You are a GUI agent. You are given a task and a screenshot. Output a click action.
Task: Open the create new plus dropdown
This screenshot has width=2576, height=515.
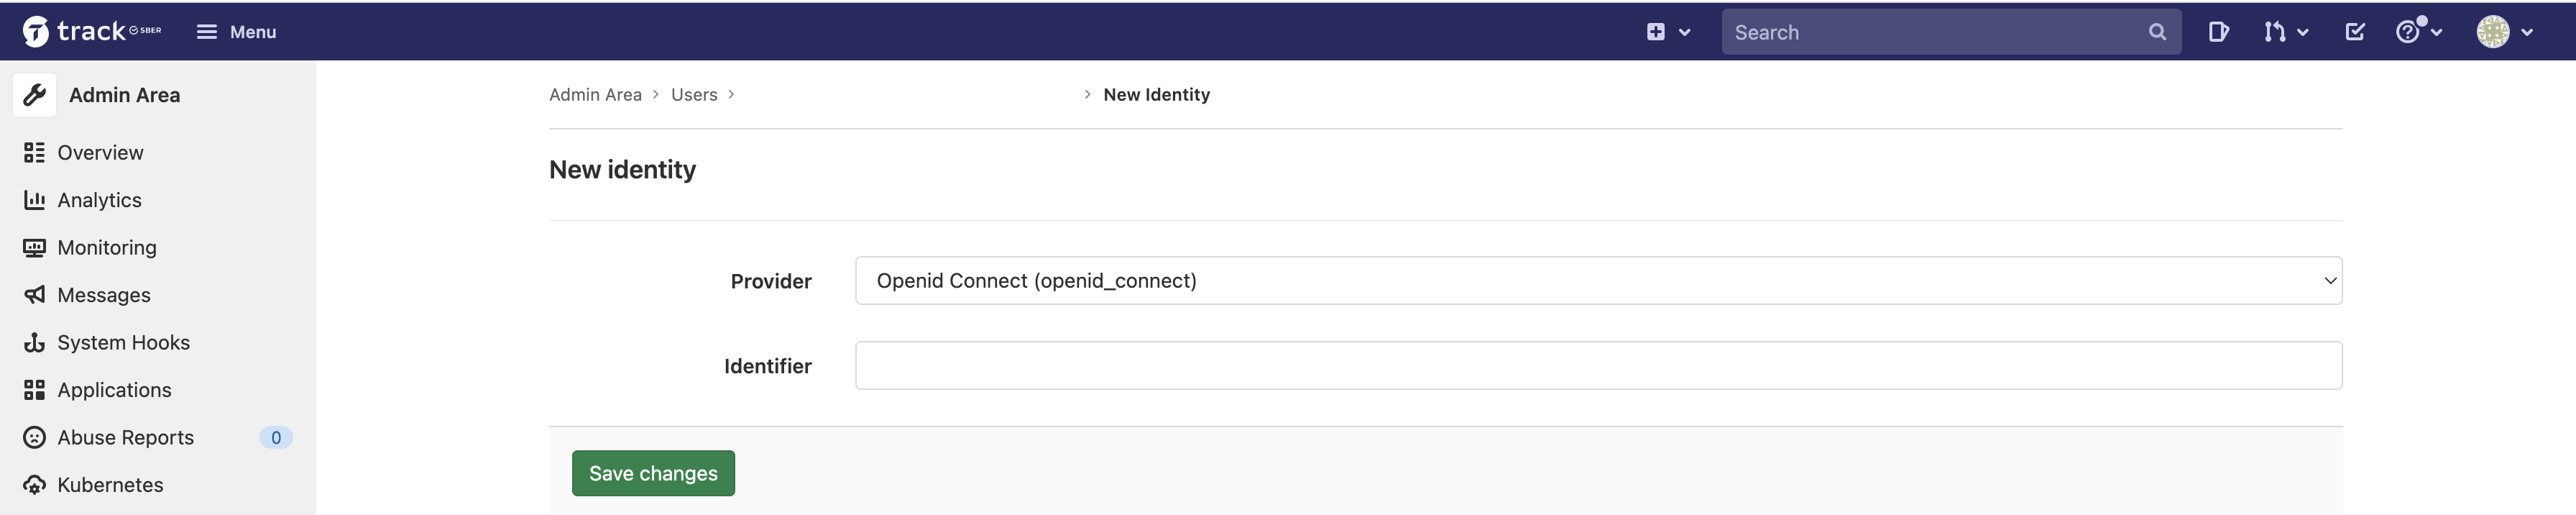(1667, 32)
